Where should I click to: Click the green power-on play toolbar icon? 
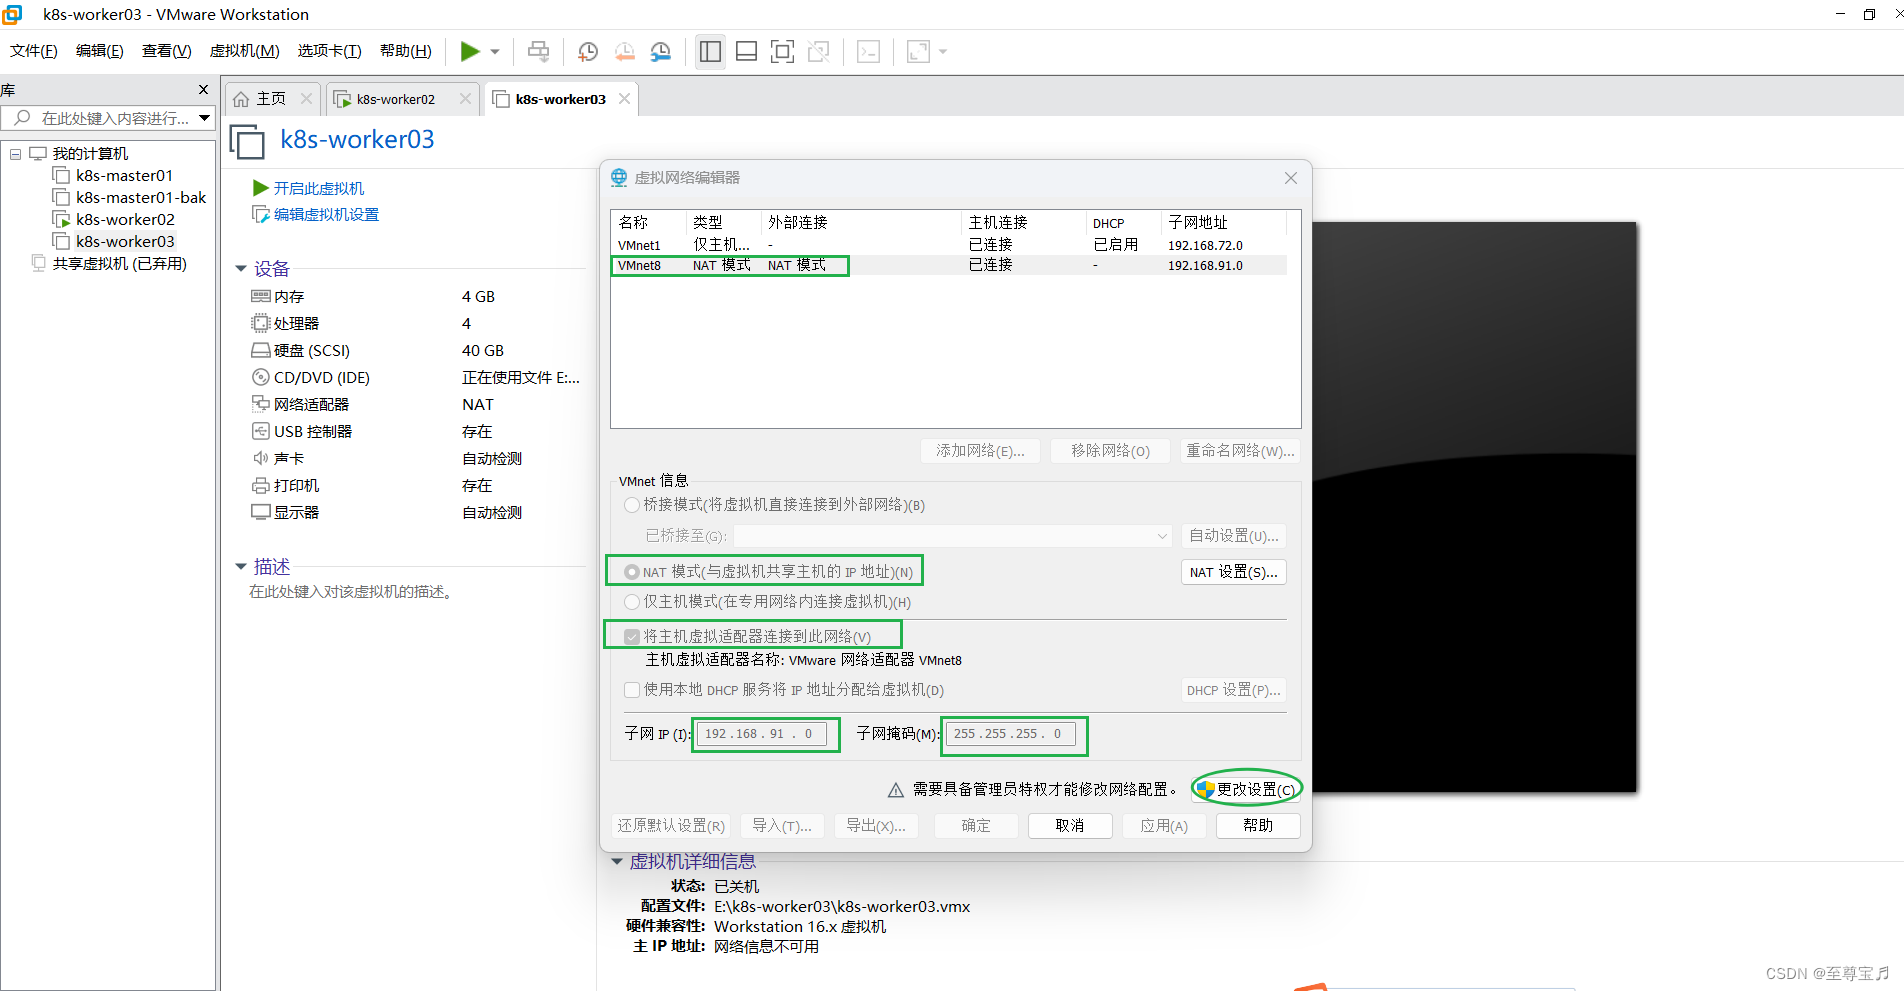pyautogui.click(x=469, y=51)
